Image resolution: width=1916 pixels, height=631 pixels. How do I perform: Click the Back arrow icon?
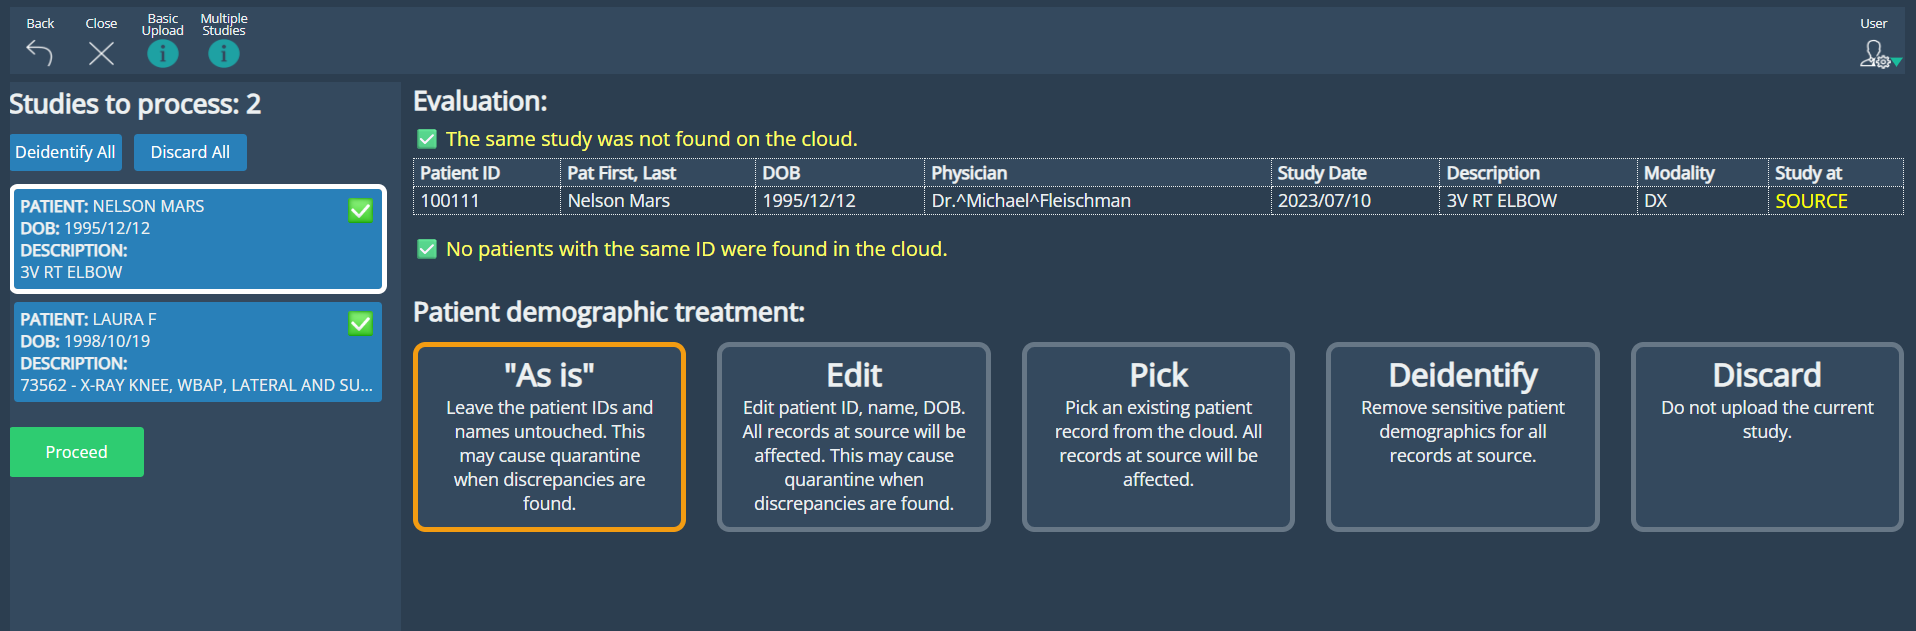click(40, 53)
